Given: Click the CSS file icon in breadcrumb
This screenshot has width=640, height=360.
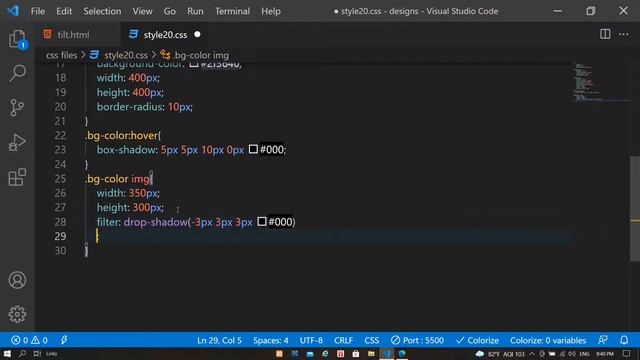Looking at the screenshot, I should tap(94, 55).
